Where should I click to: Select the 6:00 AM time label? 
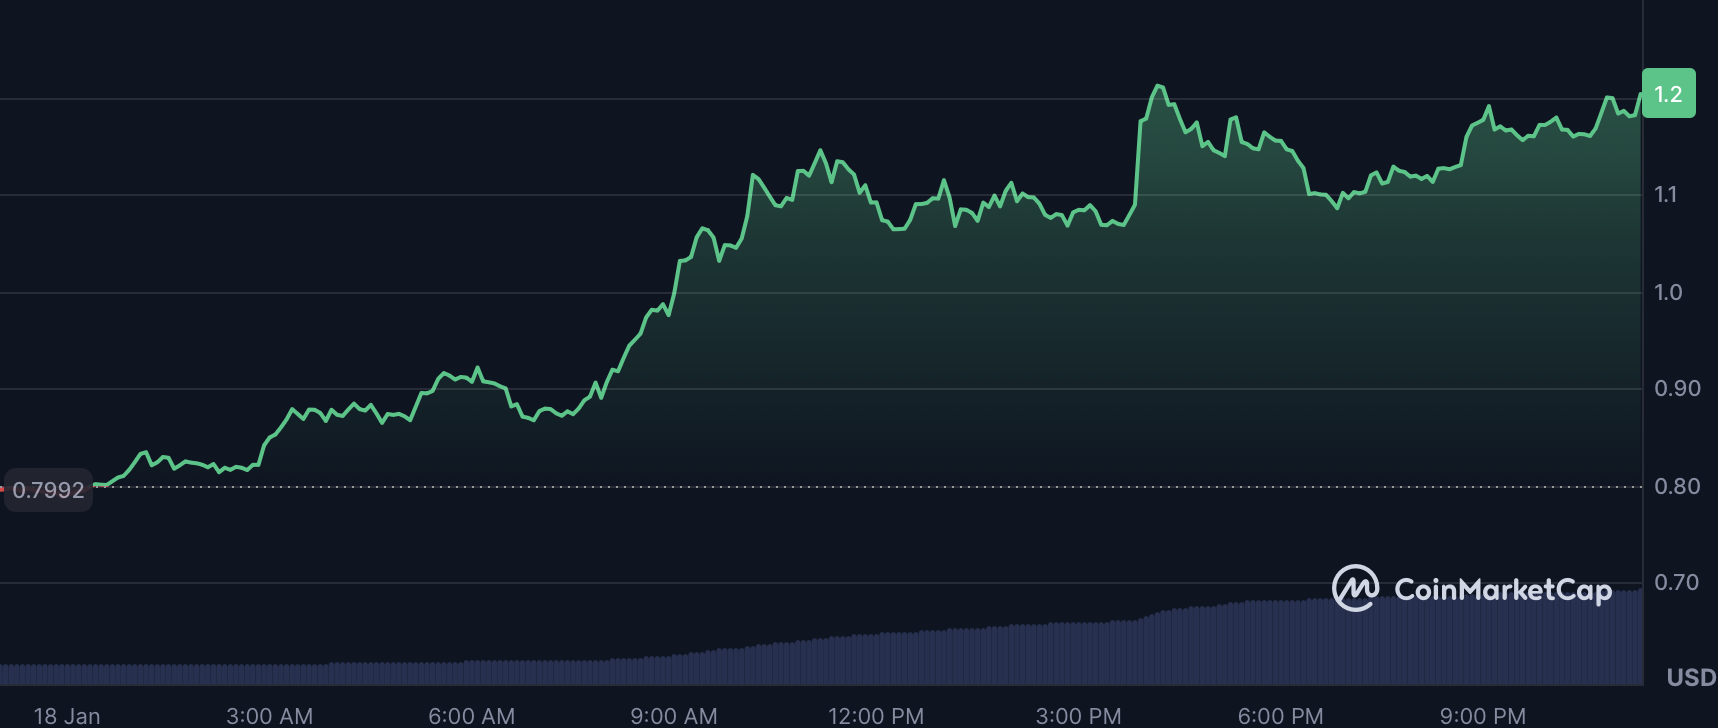tap(471, 716)
